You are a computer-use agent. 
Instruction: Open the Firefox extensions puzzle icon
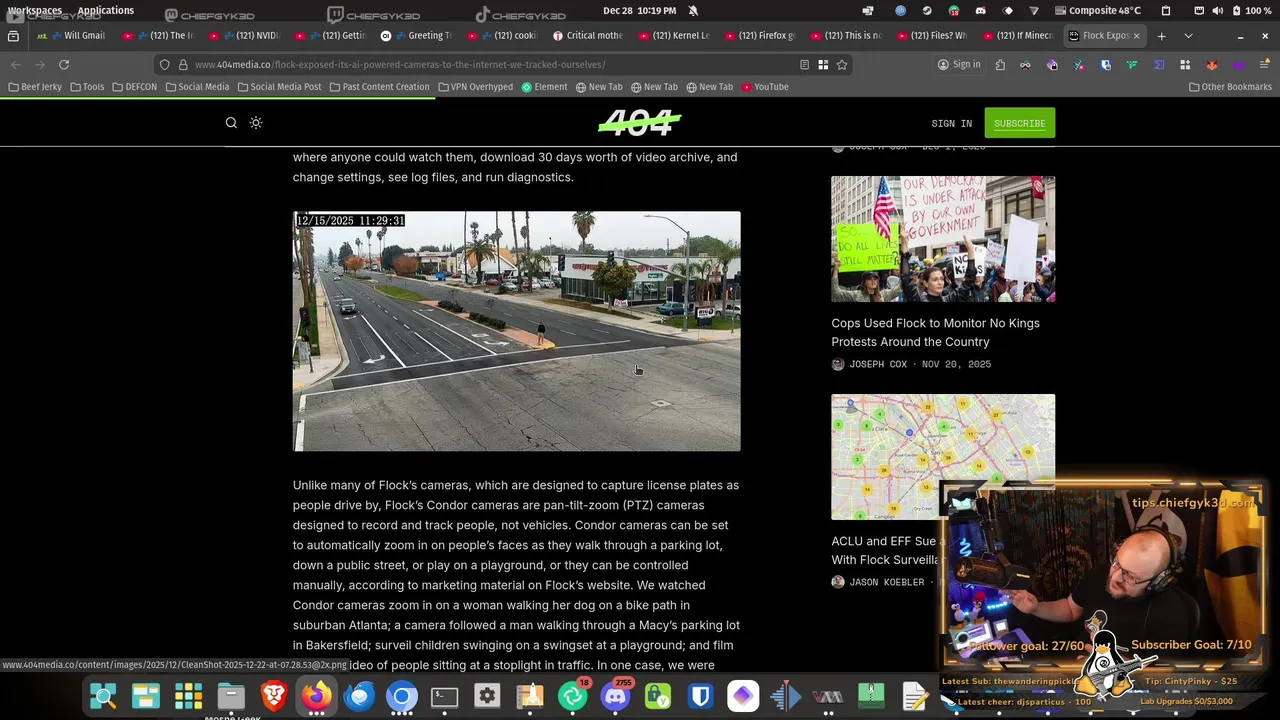tap(1000, 64)
